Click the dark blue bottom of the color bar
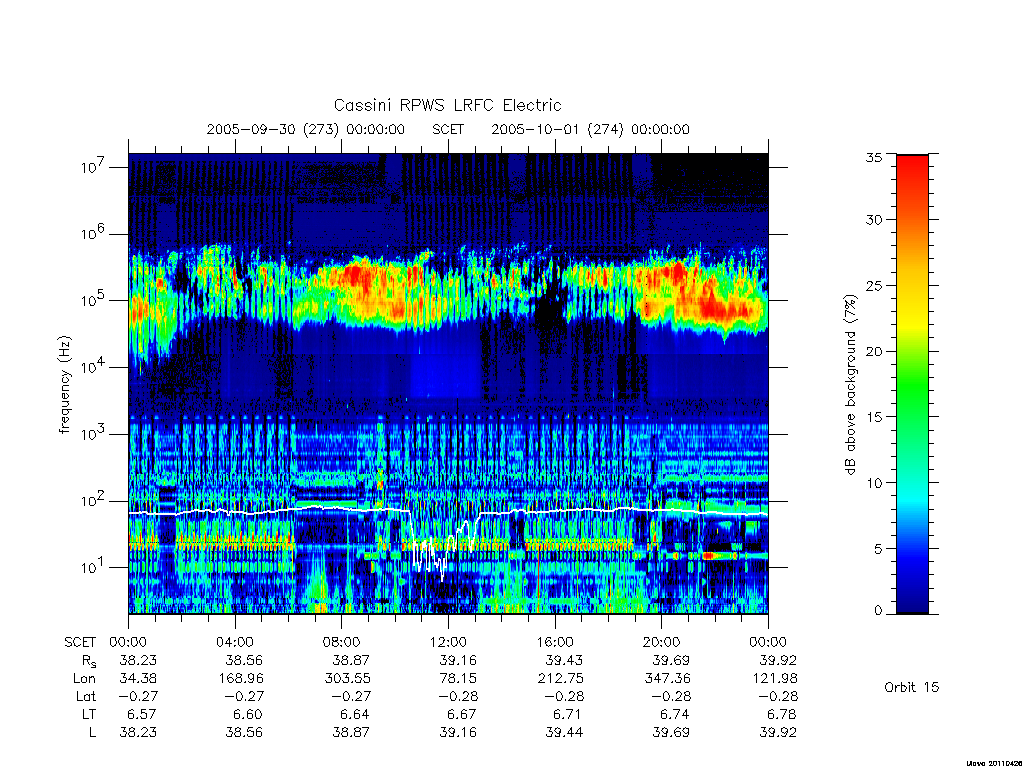This screenshot has width=1024, height=768. (x=912, y=601)
